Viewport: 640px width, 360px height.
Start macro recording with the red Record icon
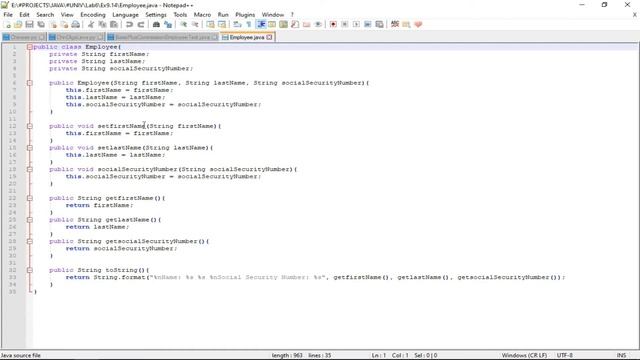(333, 24)
